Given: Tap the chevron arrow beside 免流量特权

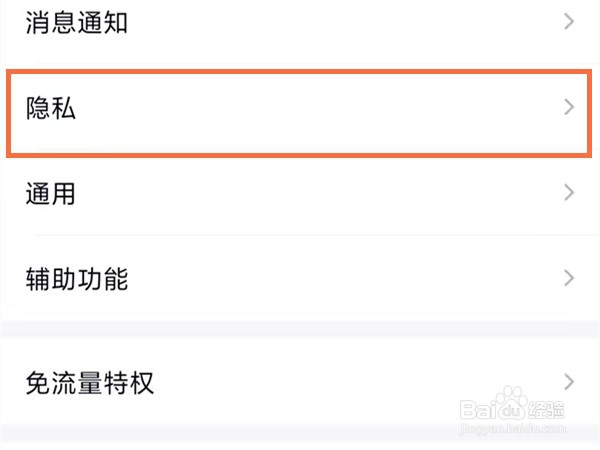Looking at the screenshot, I should [x=569, y=381].
